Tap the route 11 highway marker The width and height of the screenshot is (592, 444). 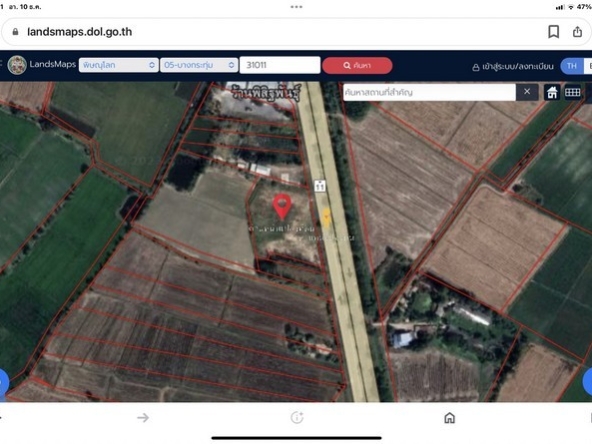(320, 186)
